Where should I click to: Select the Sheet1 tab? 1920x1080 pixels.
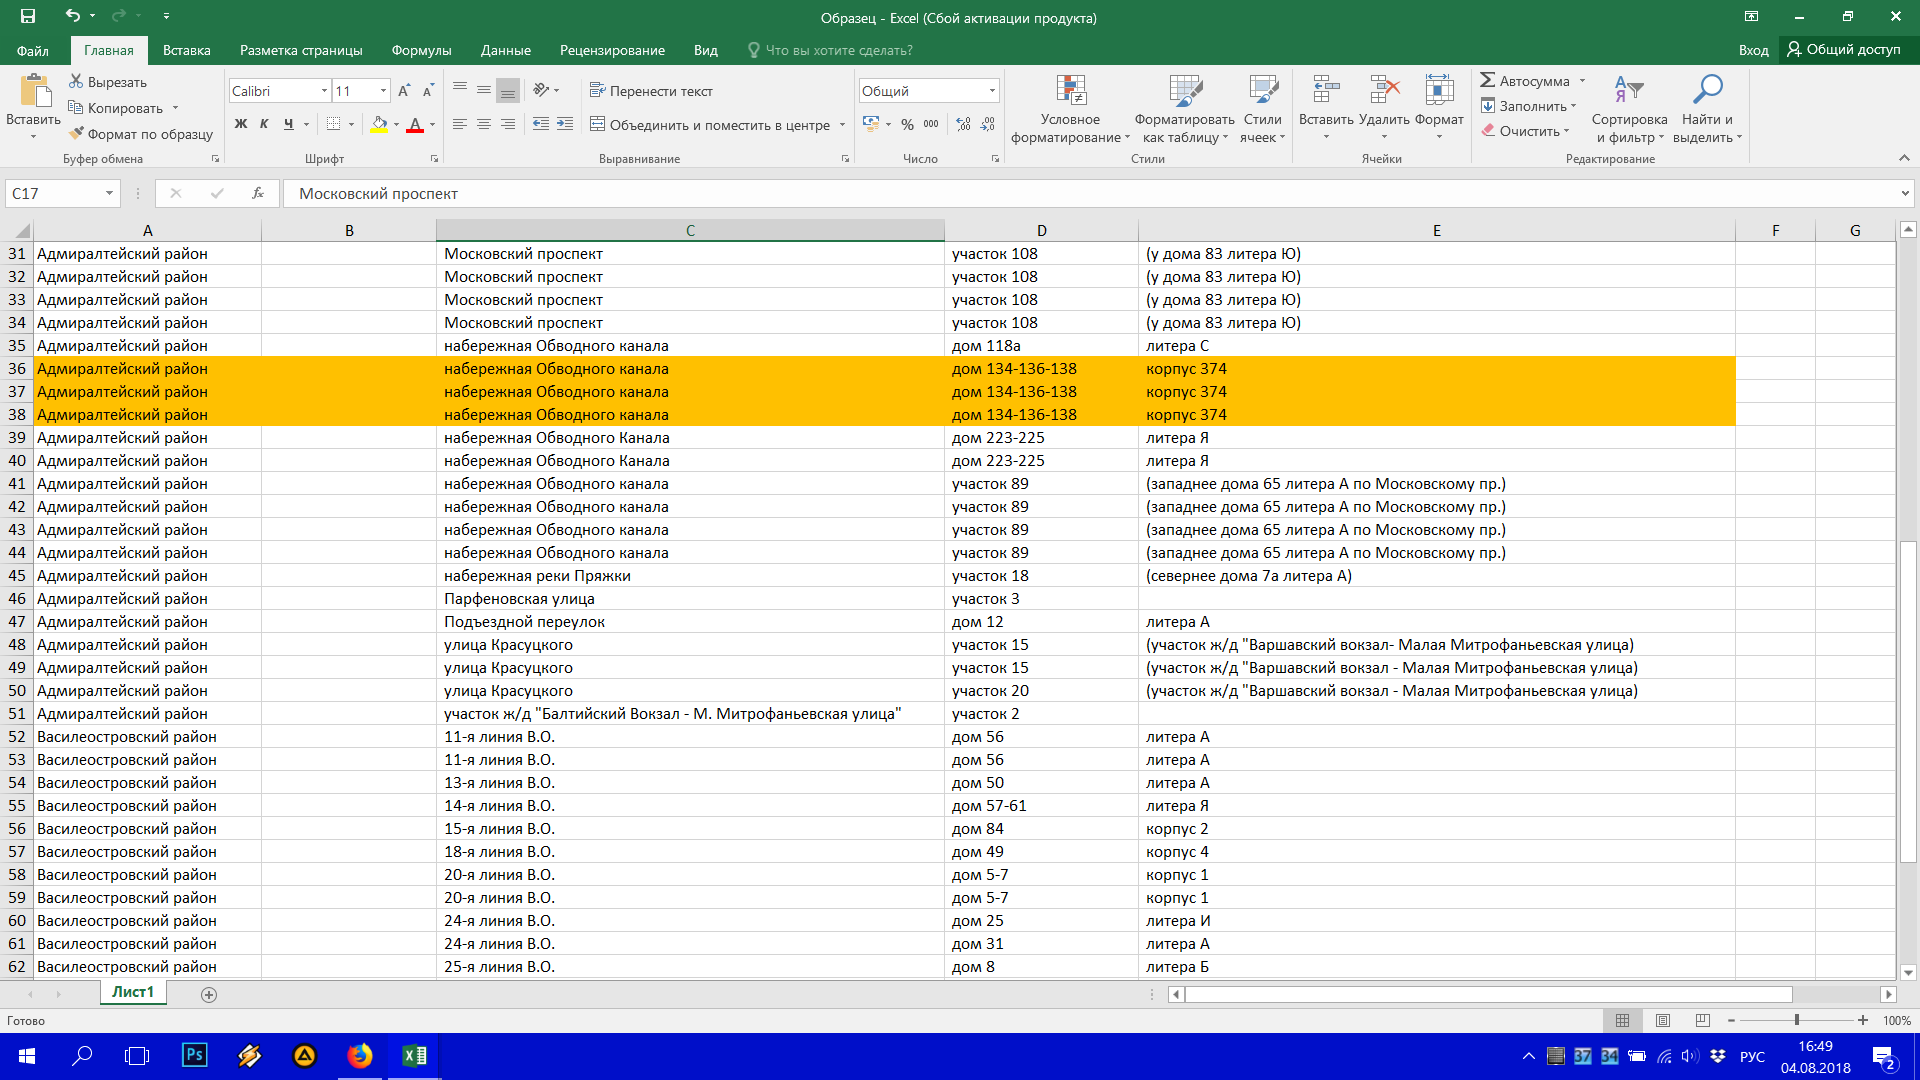tap(133, 992)
